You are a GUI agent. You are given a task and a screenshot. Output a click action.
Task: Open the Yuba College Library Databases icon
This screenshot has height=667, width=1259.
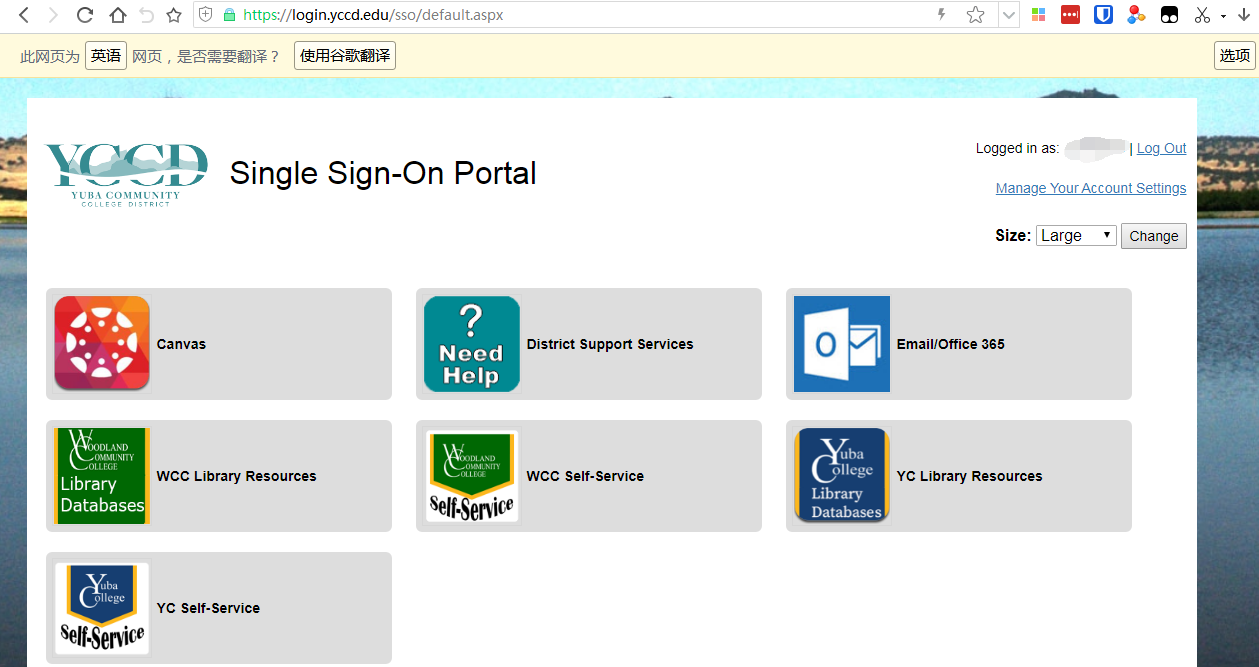842,475
